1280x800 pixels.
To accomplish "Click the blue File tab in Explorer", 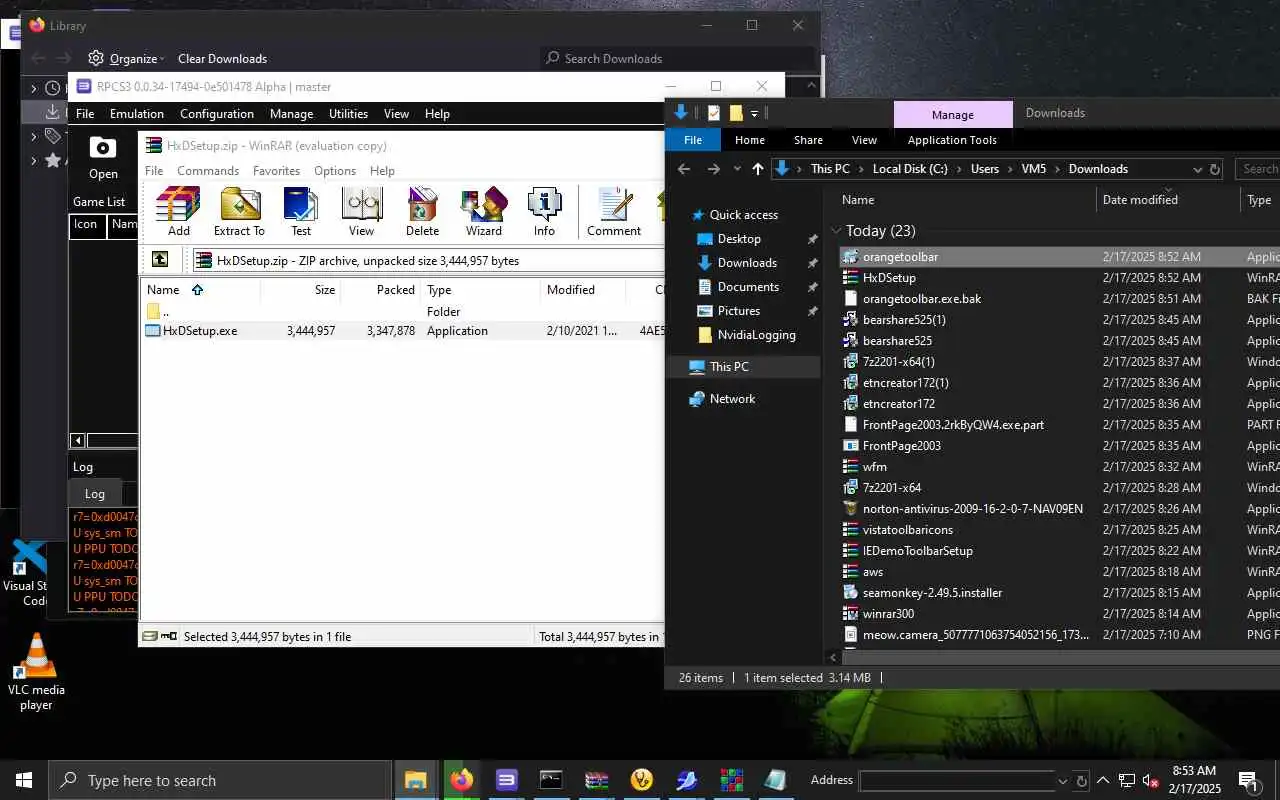I will coord(693,140).
